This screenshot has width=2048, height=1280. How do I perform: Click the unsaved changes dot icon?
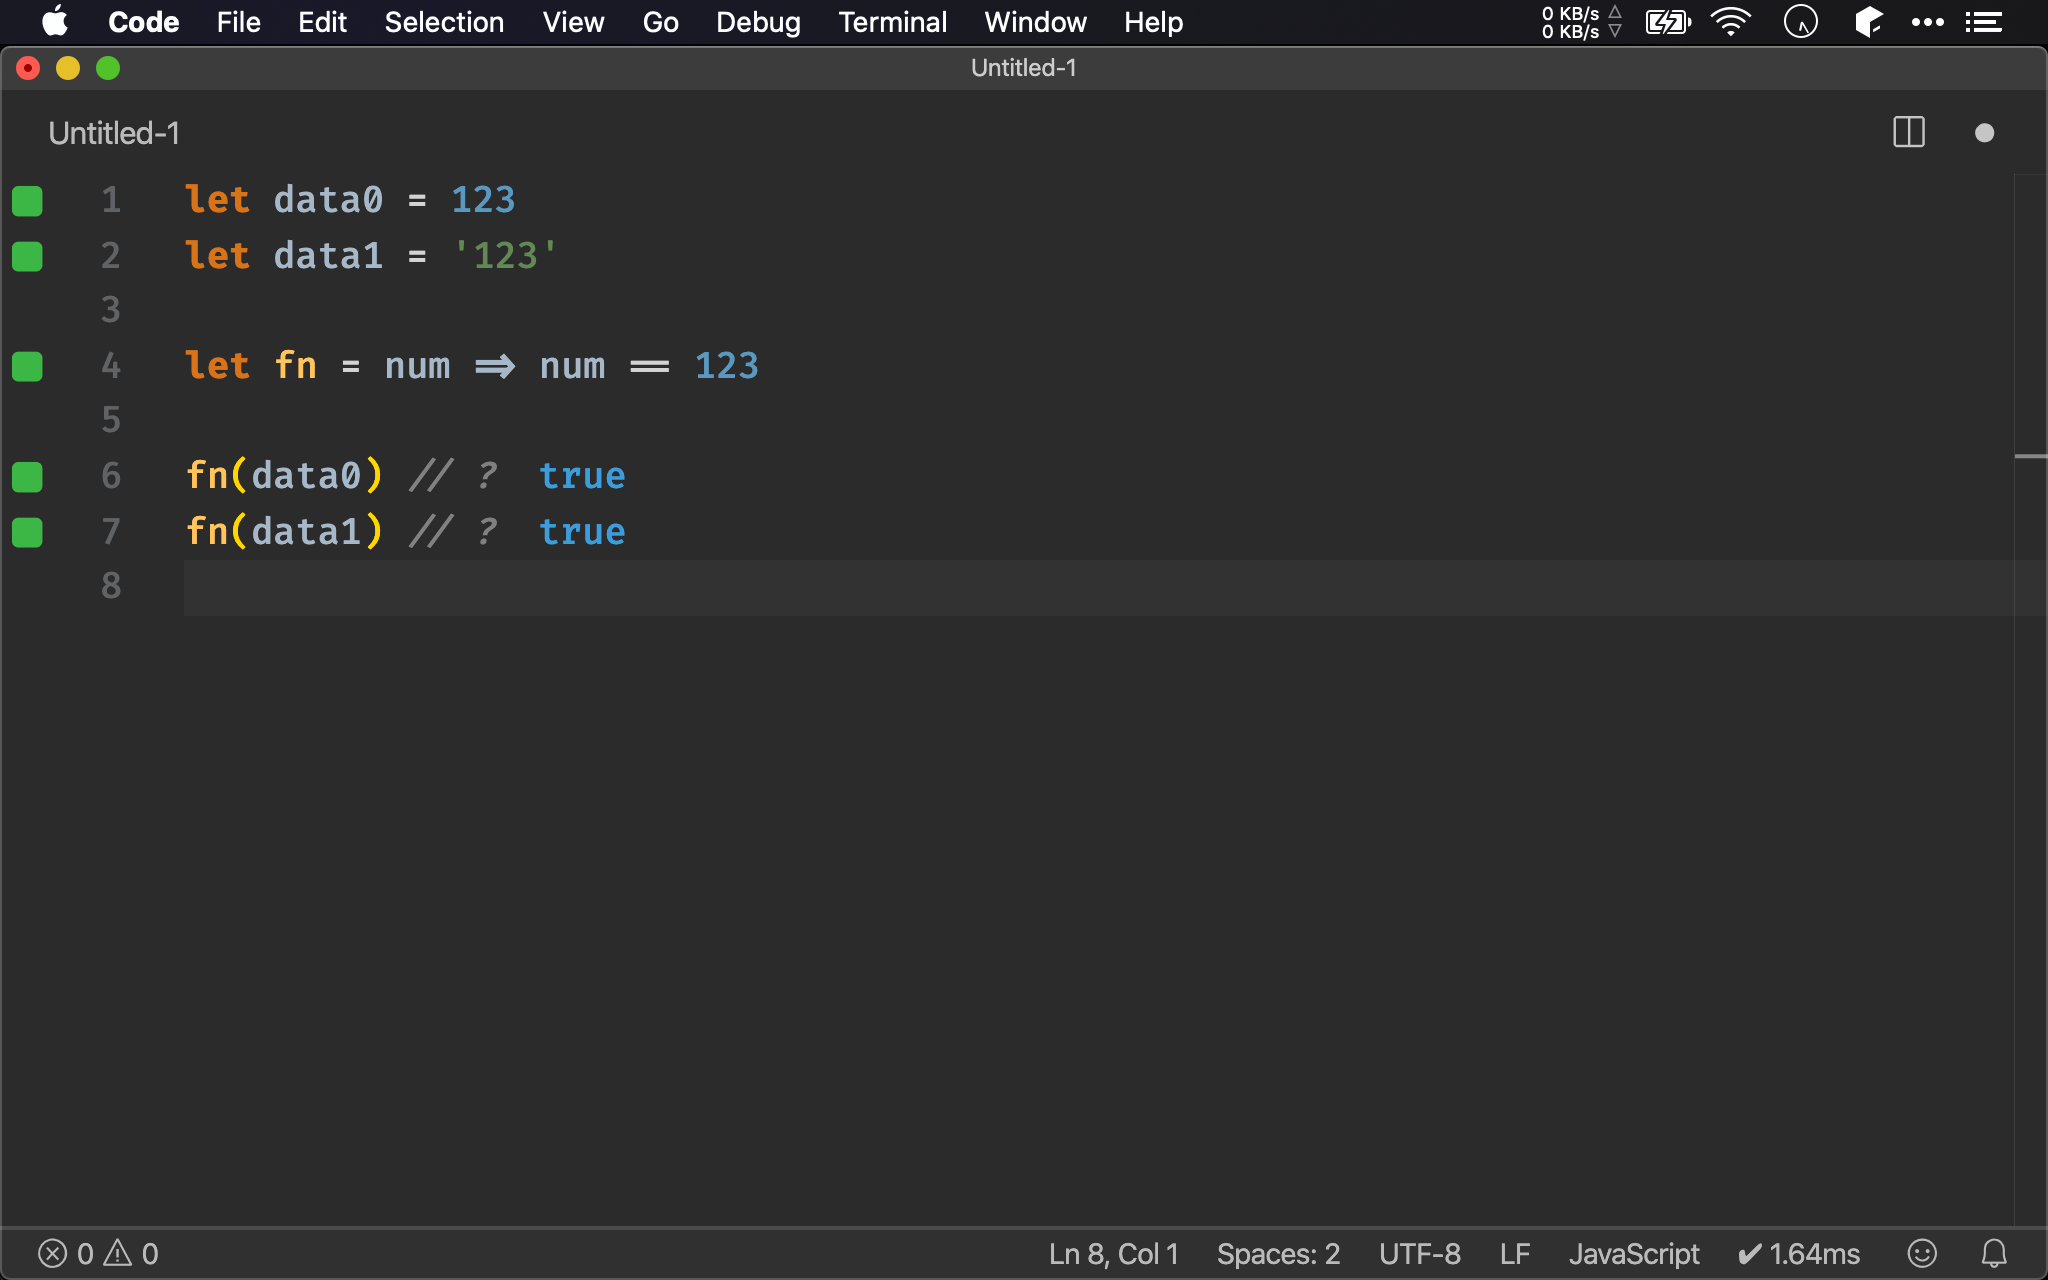coord(1984,133)
